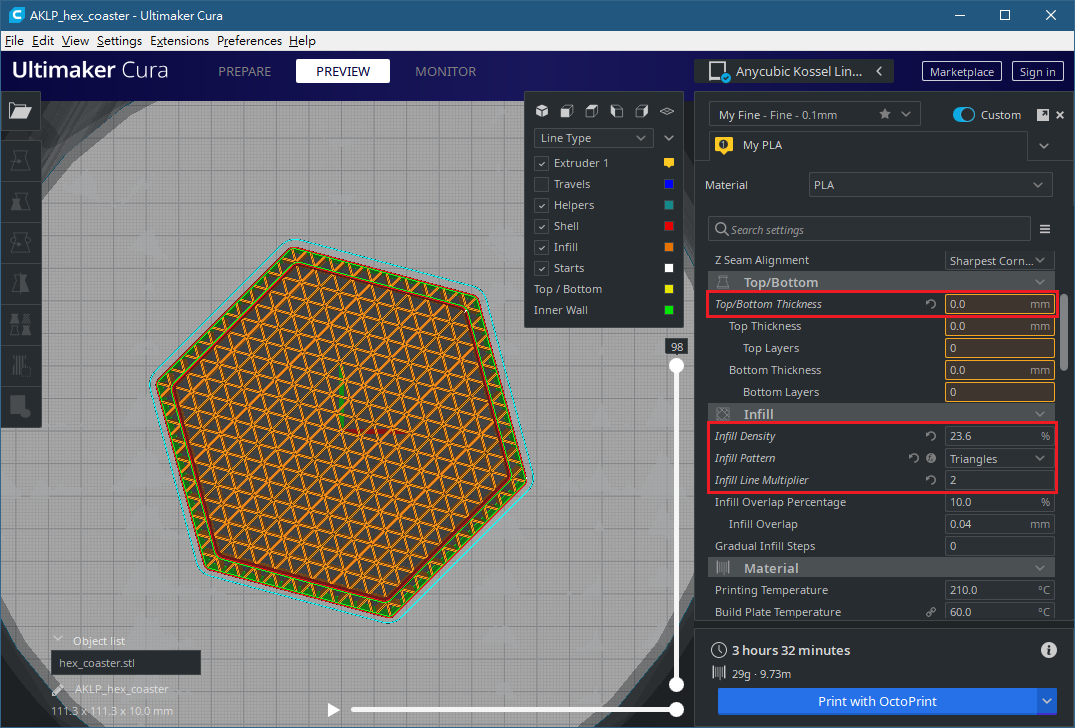Collapse the line type legend panel
Screen dimensions: 1075x728
(669, 138)
